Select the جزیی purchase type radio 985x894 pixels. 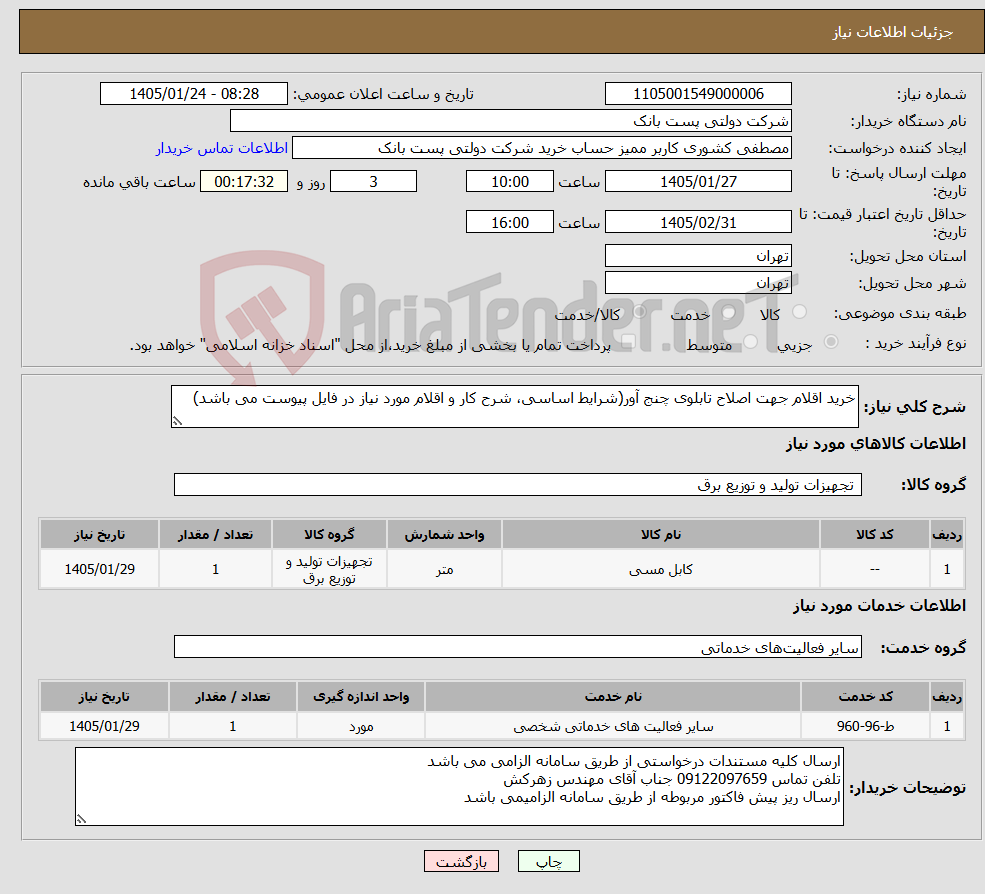tap(830, 342)
